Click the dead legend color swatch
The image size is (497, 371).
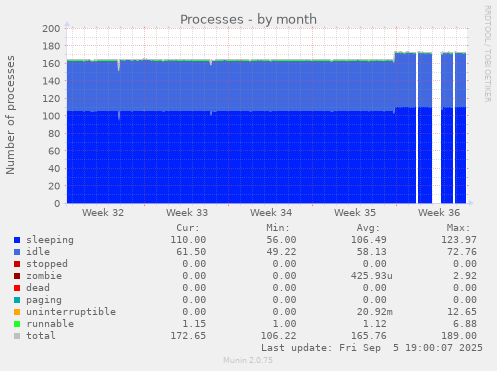tap(17, 288)
